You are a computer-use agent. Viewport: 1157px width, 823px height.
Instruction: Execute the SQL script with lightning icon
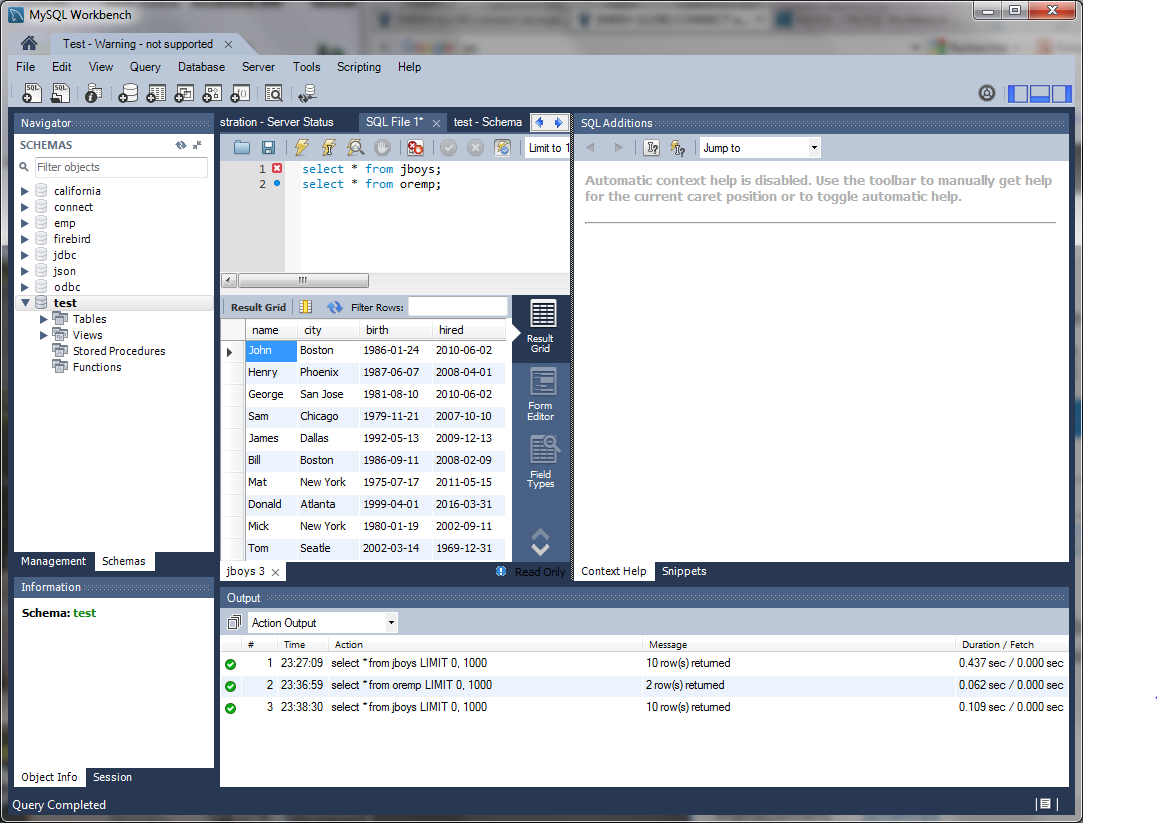302,148
